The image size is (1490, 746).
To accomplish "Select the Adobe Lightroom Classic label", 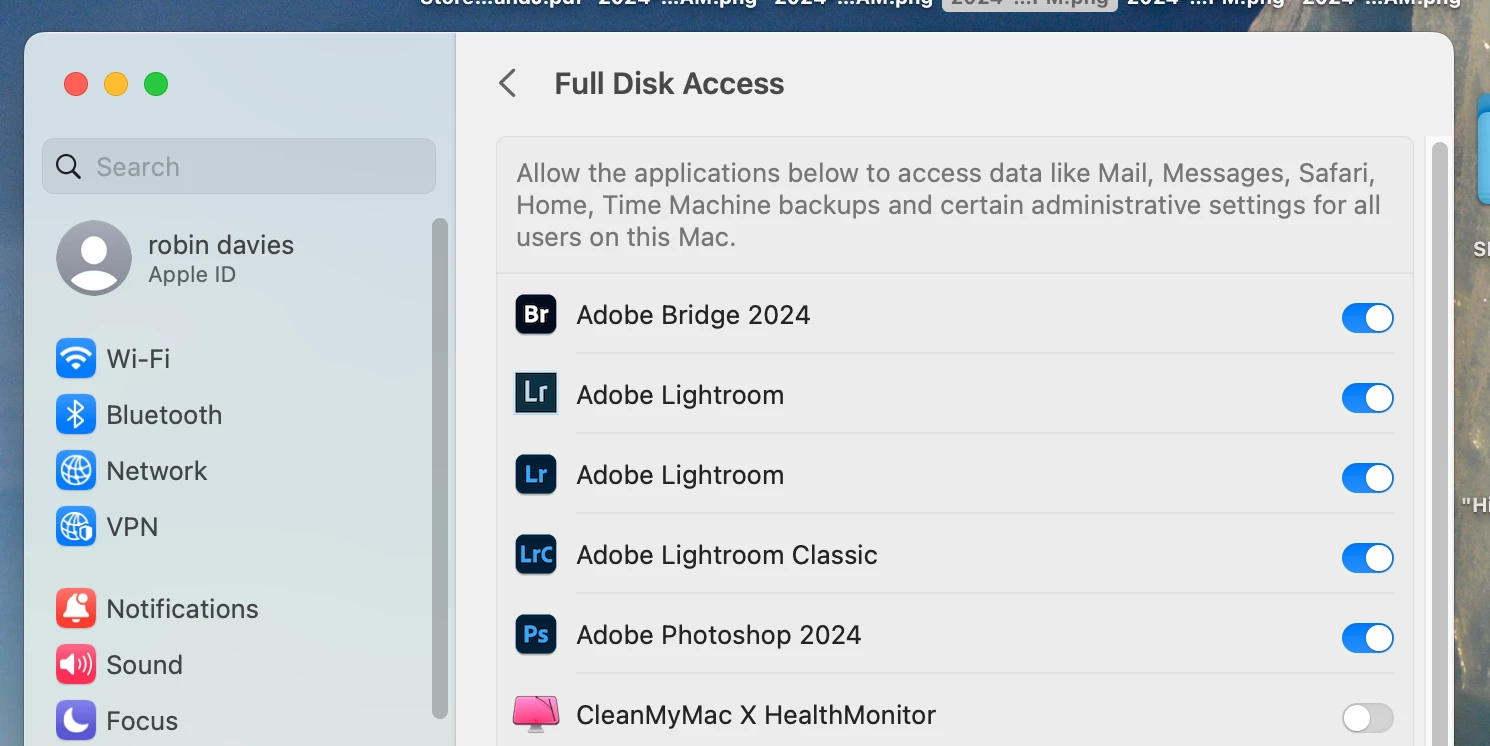I will click(x=727, y=555).
